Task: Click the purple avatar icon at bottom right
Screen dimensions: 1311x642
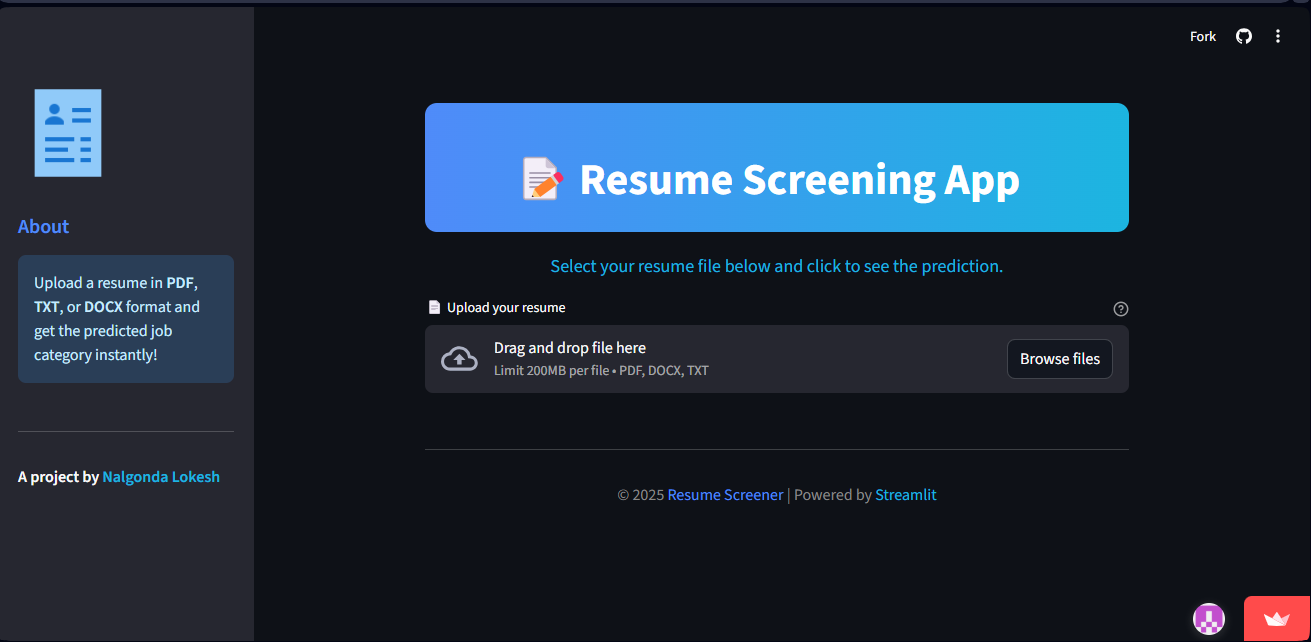Action: point(1209,619)
